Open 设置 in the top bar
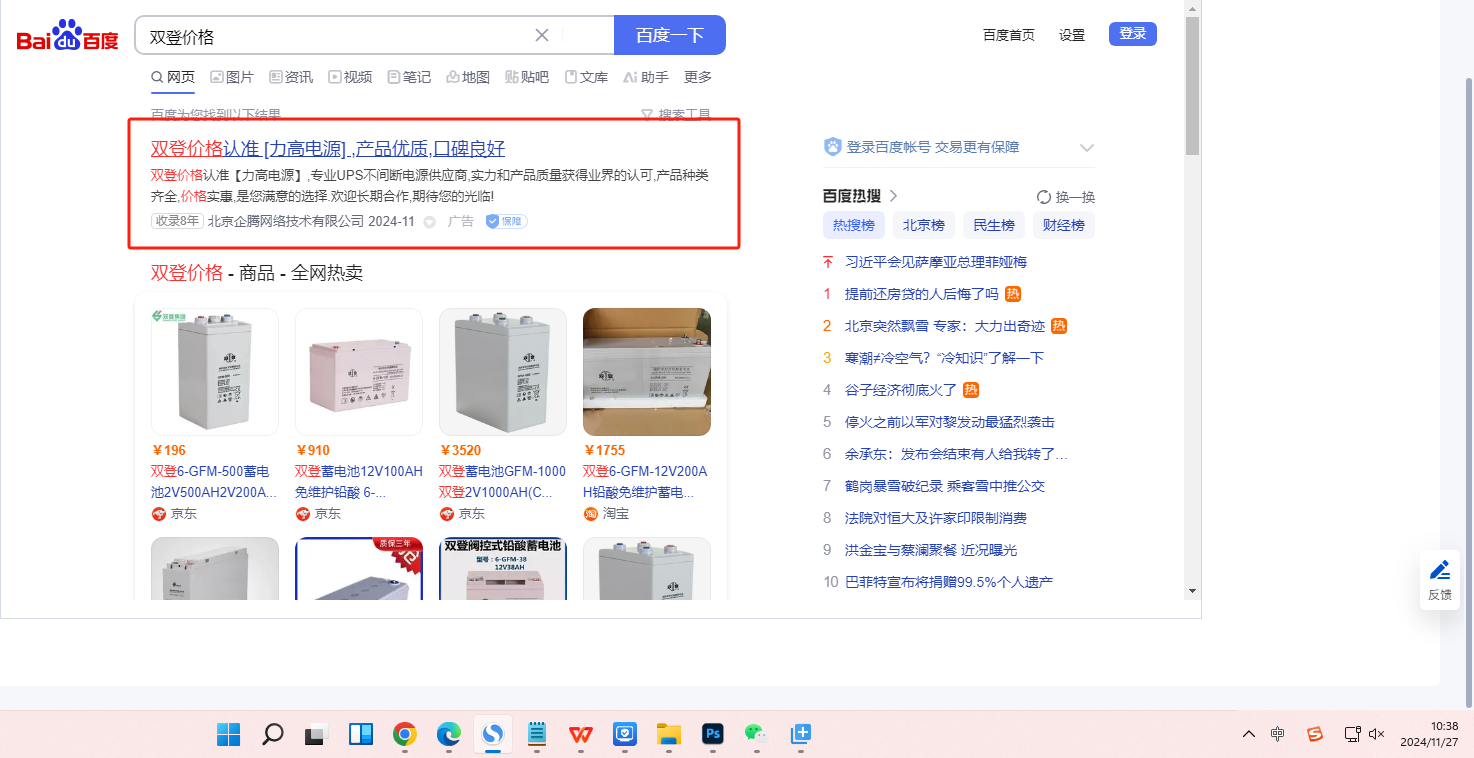The height and width of the screenshot is (758, 1474). pyautogui.click(x=1072, y=35)
